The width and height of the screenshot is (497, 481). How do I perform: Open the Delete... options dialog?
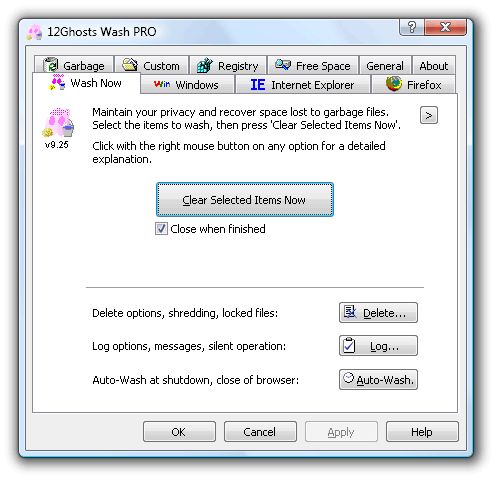378,313
